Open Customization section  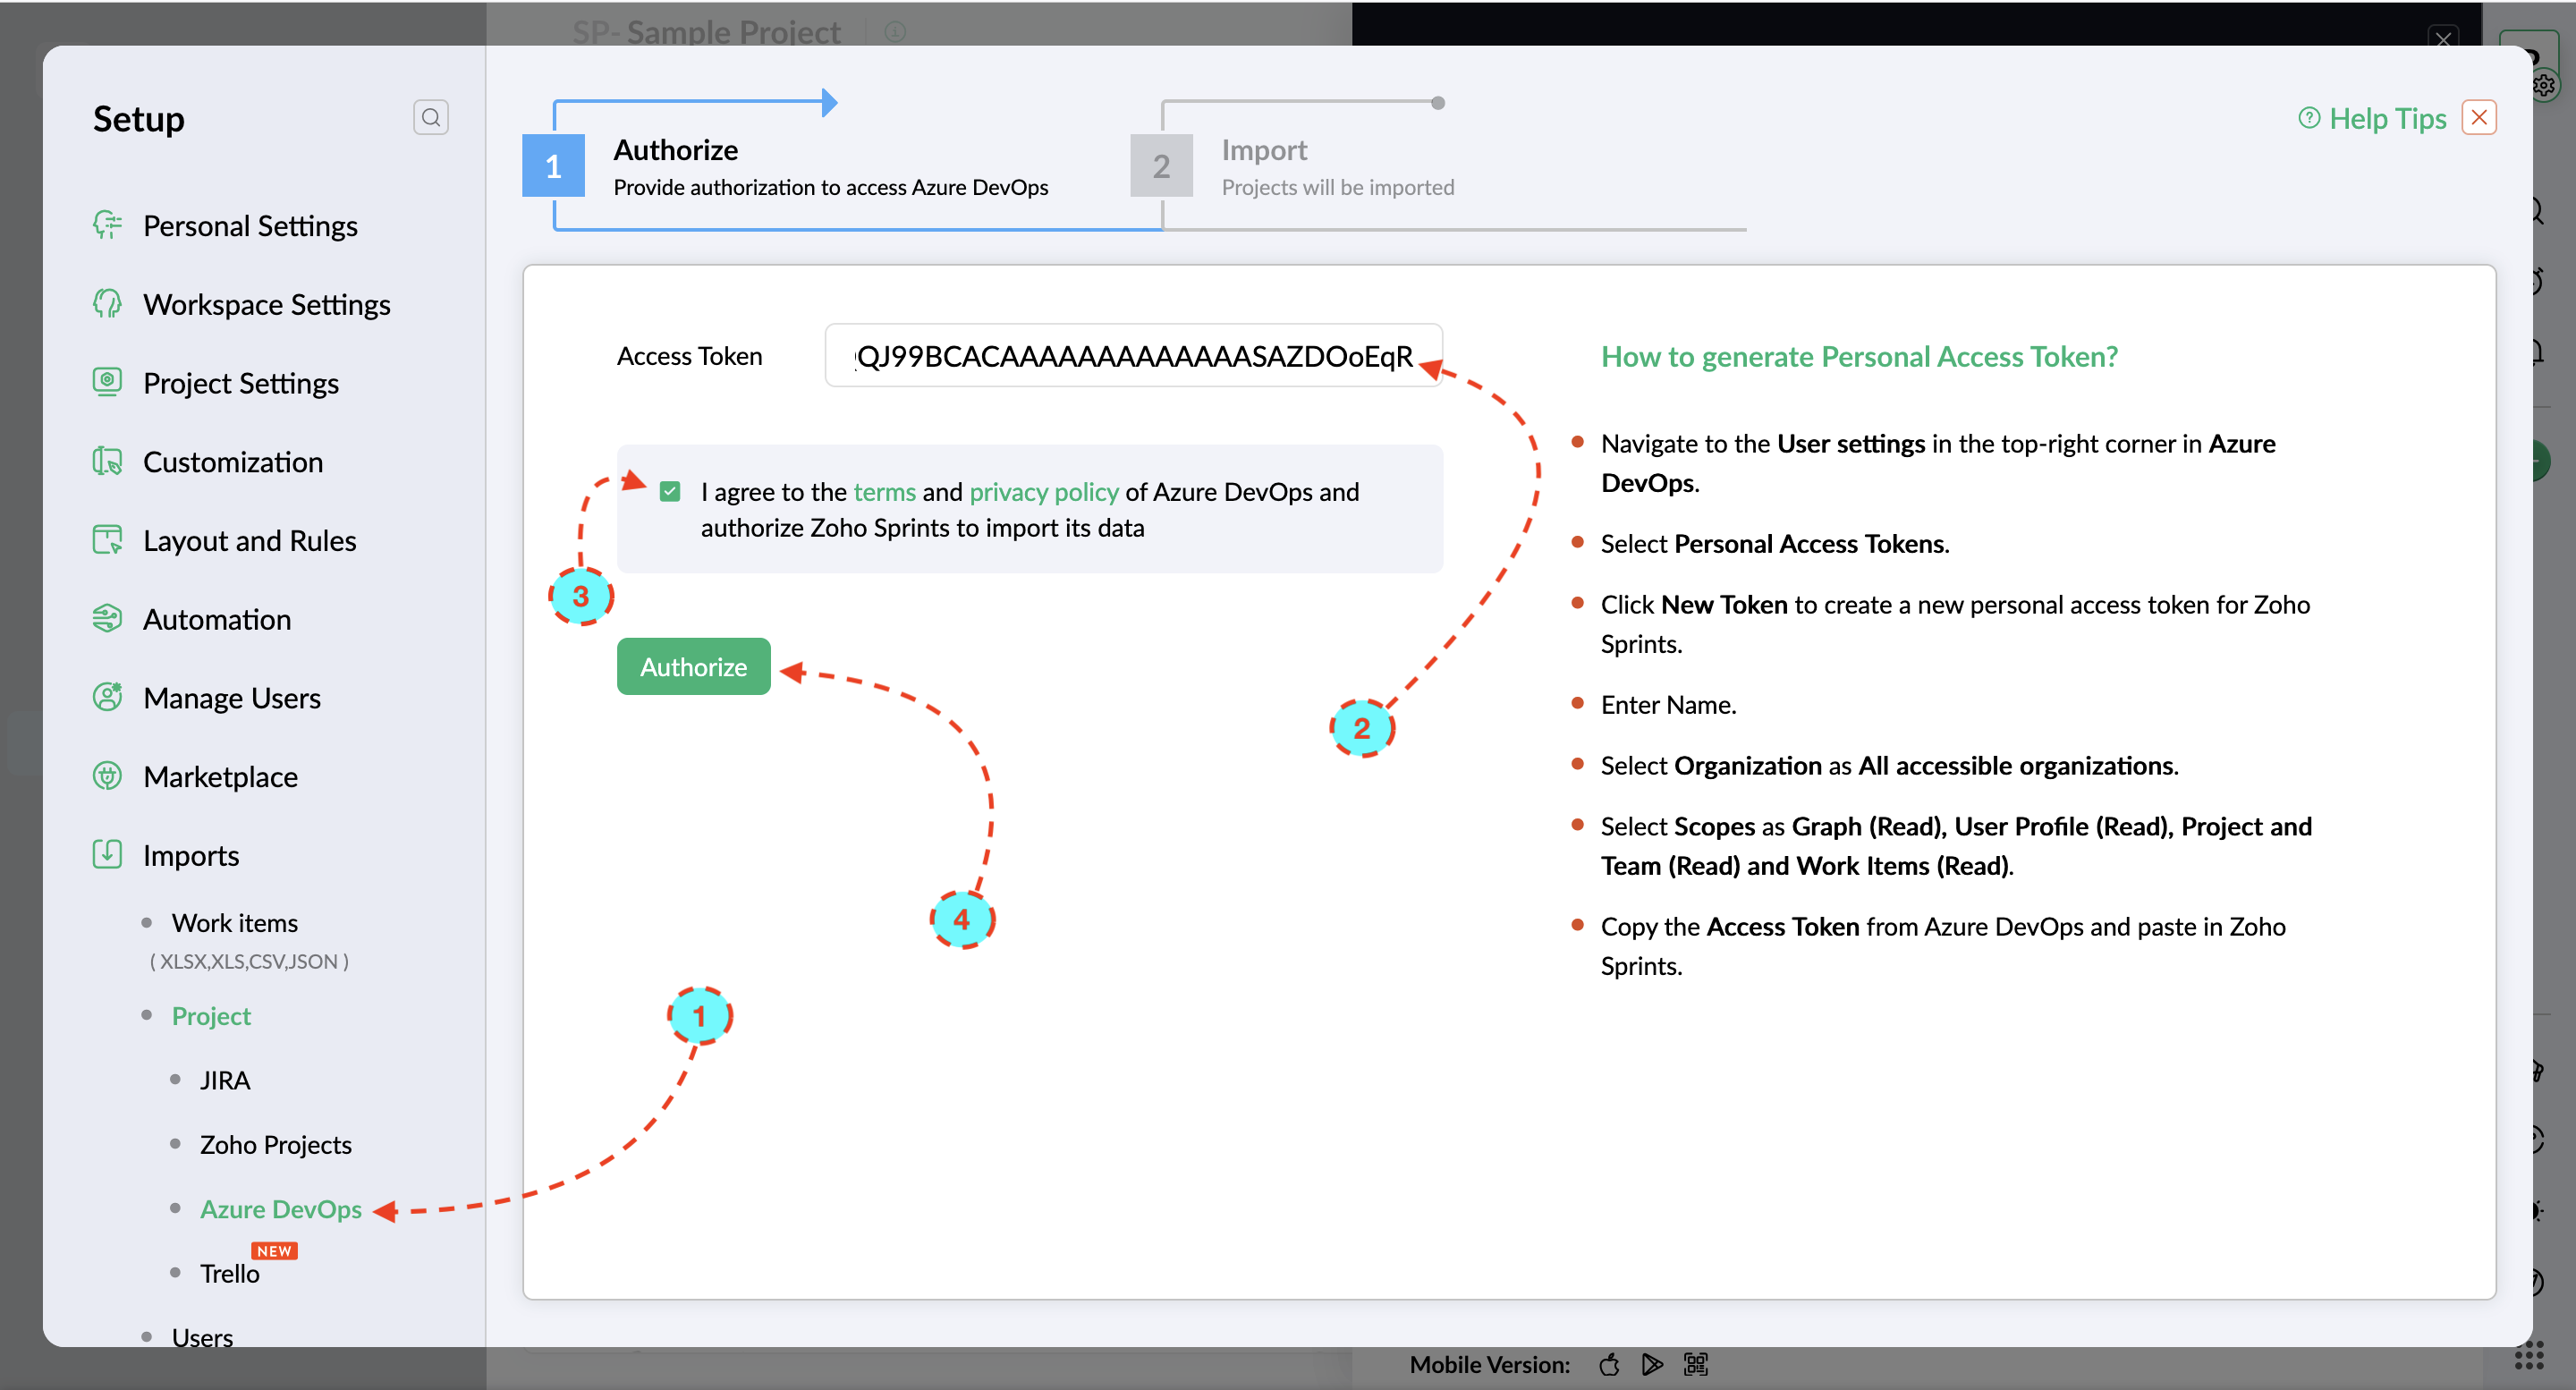pyautogui.click(x=233, y=461)
